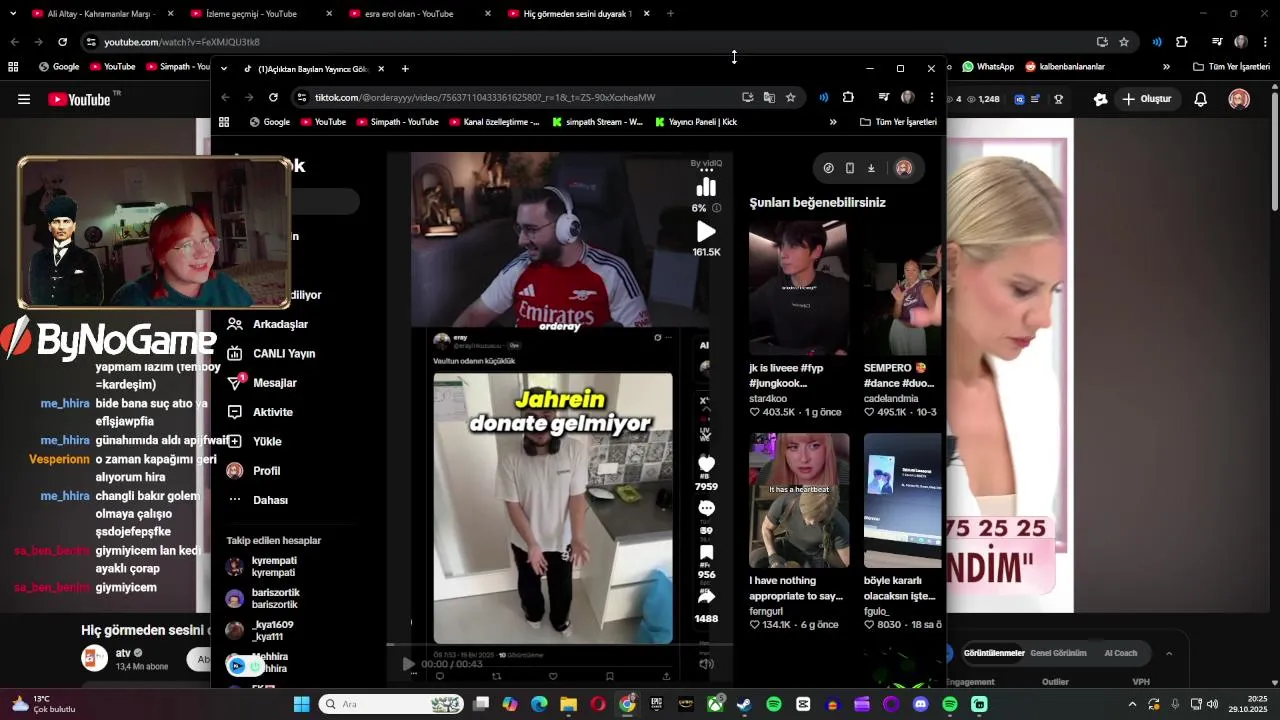1280x720 pixels.
Task: Expand Dahası menu in TikTok sidebar
Action: click(x=258, y=500)
